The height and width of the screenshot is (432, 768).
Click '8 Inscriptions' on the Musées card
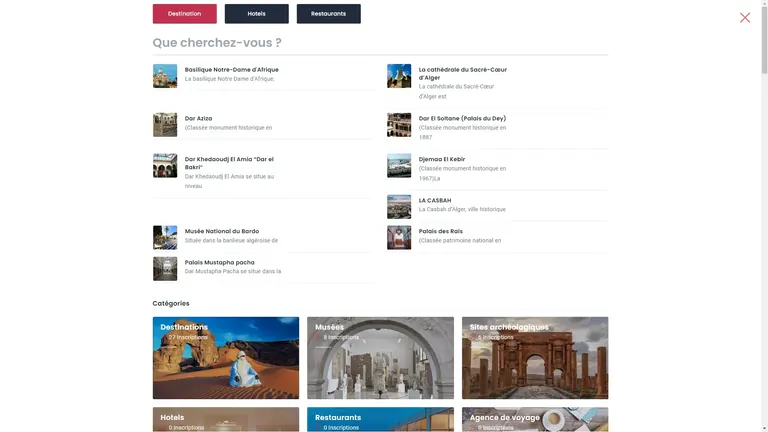pos(341,337)
